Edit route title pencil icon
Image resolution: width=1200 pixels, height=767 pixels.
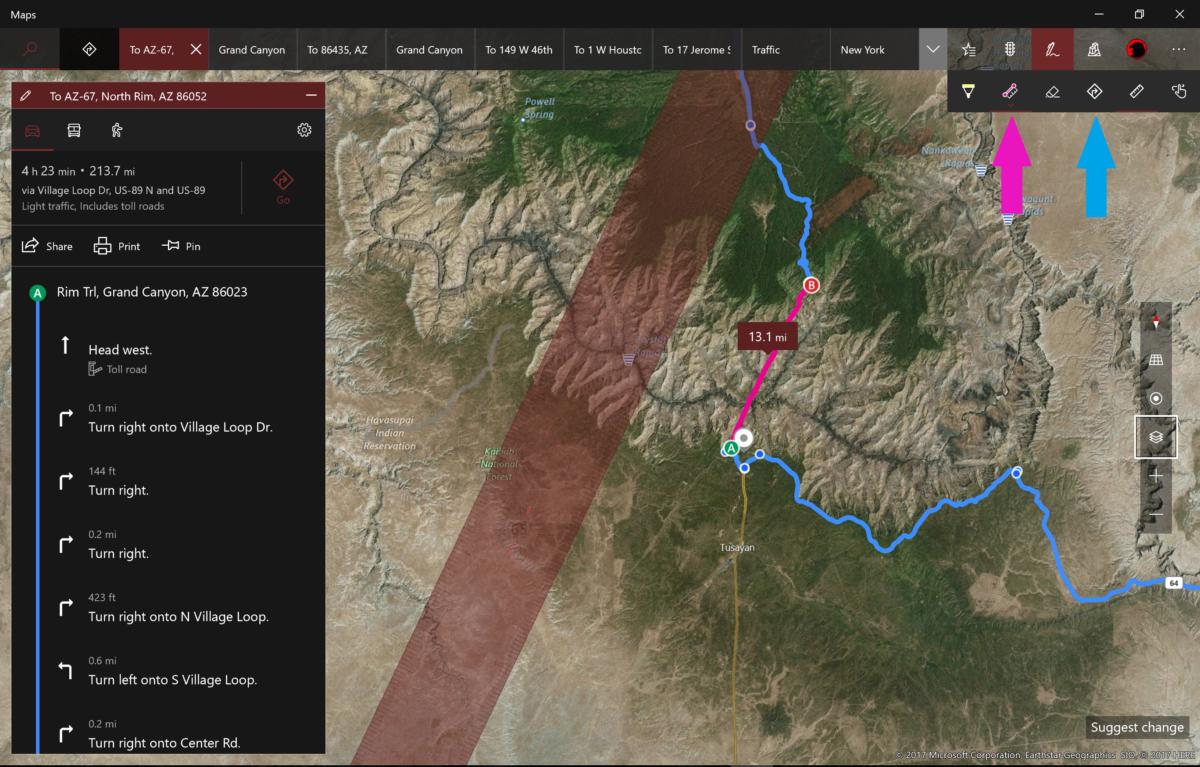point(27,96)
